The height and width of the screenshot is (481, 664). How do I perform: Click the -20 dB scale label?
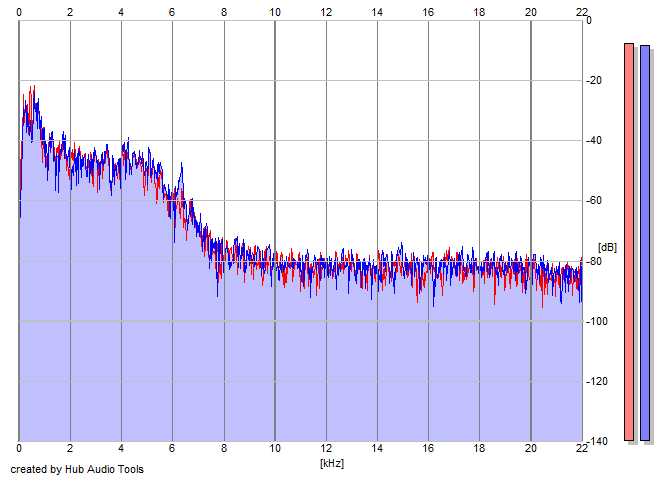pyautogui.click(x=594, y=80)
